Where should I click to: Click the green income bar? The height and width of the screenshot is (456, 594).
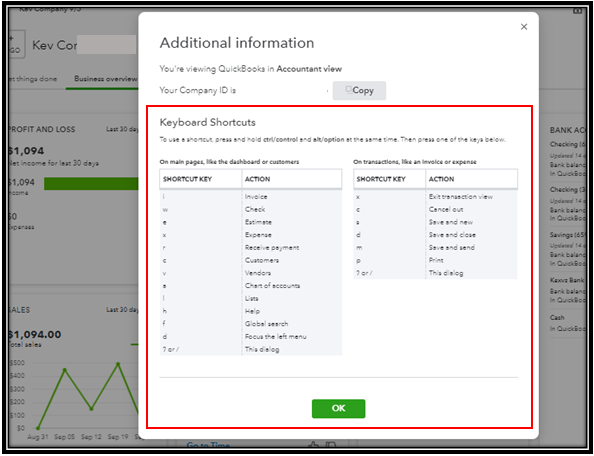[91, 183]
